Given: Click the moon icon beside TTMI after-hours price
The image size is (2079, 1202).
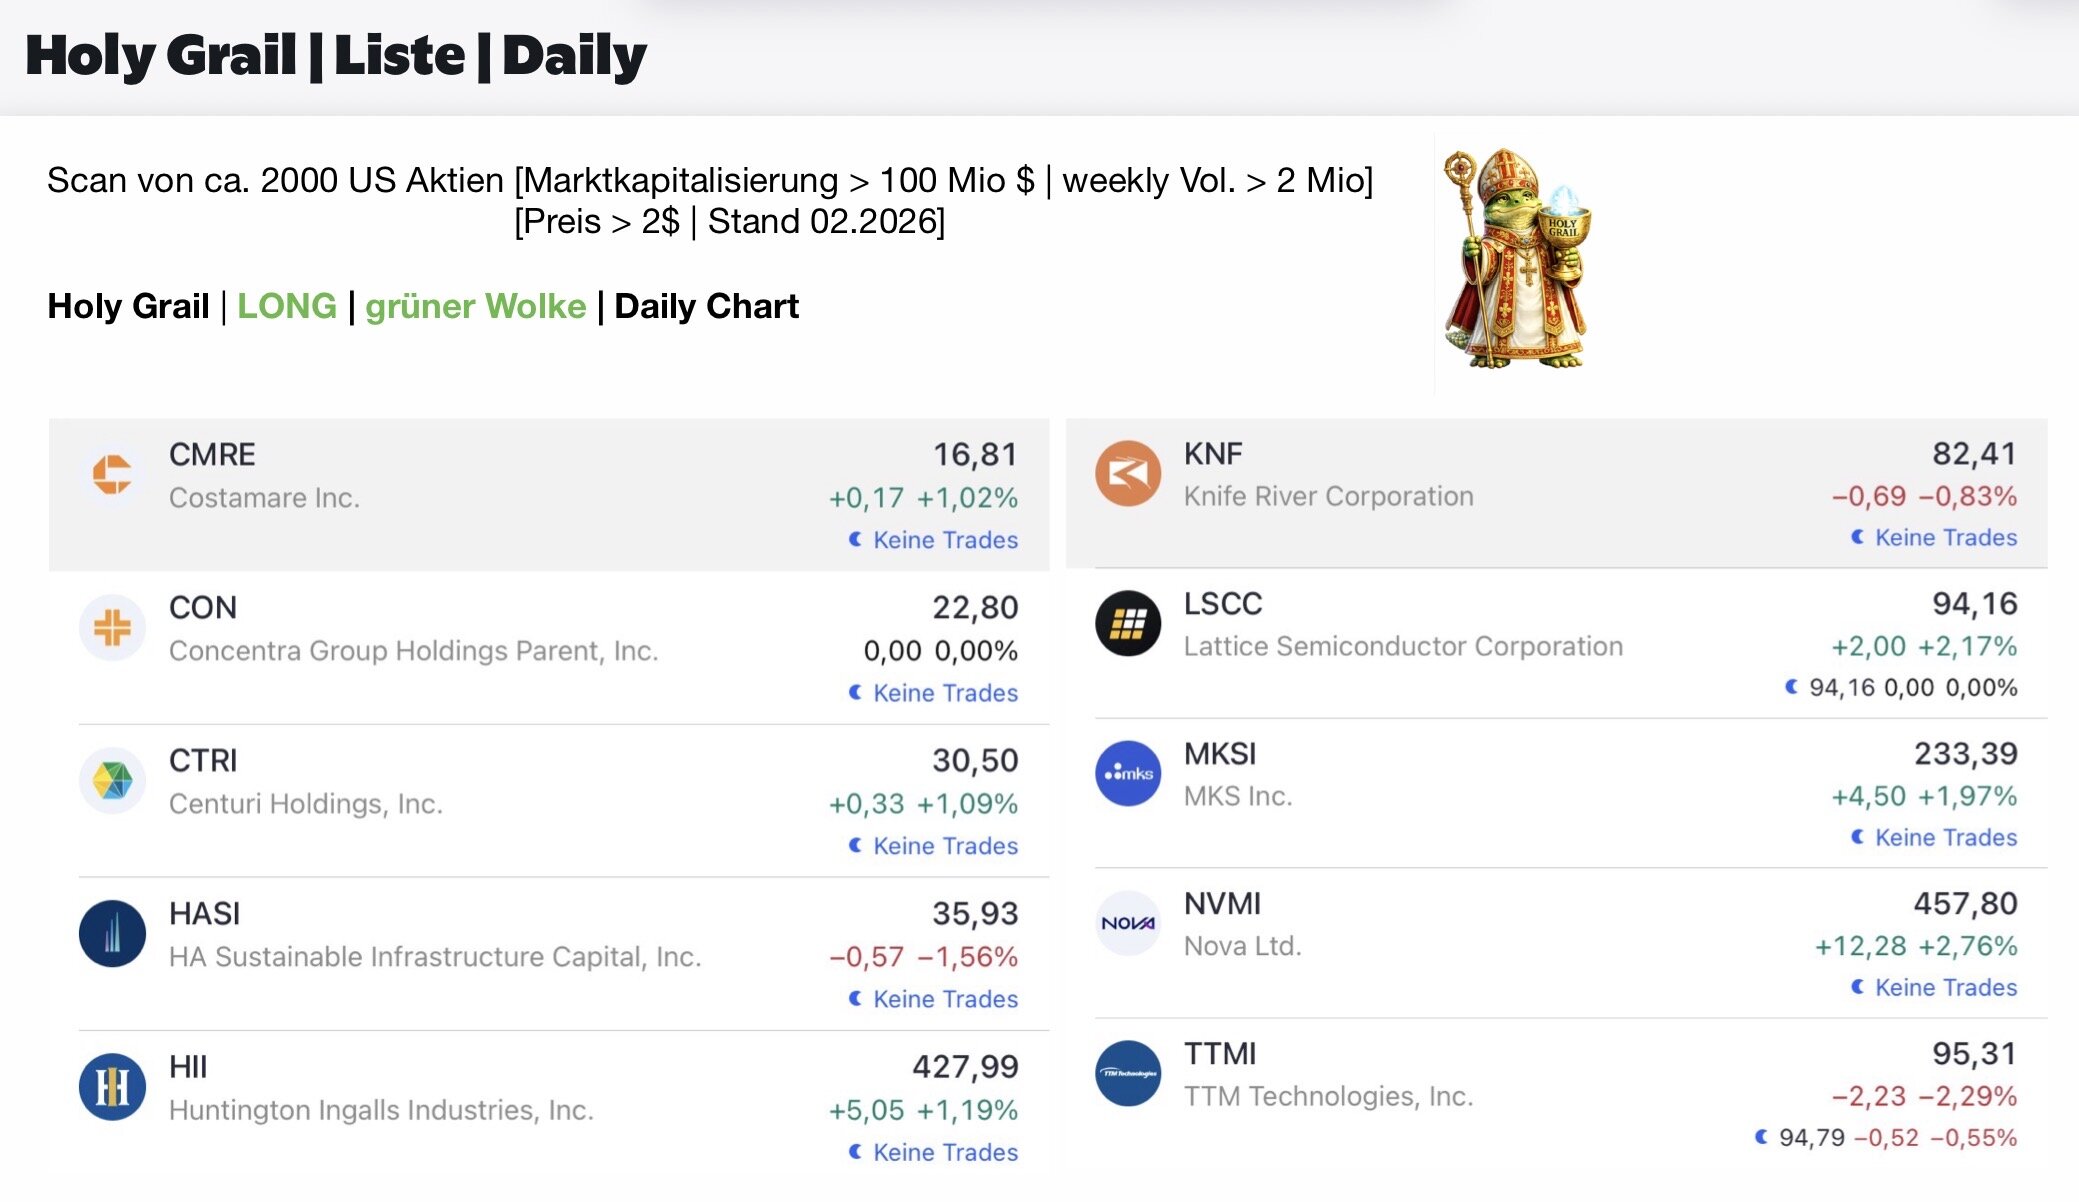Looking at the screenshot, I should [1762, 1137].
